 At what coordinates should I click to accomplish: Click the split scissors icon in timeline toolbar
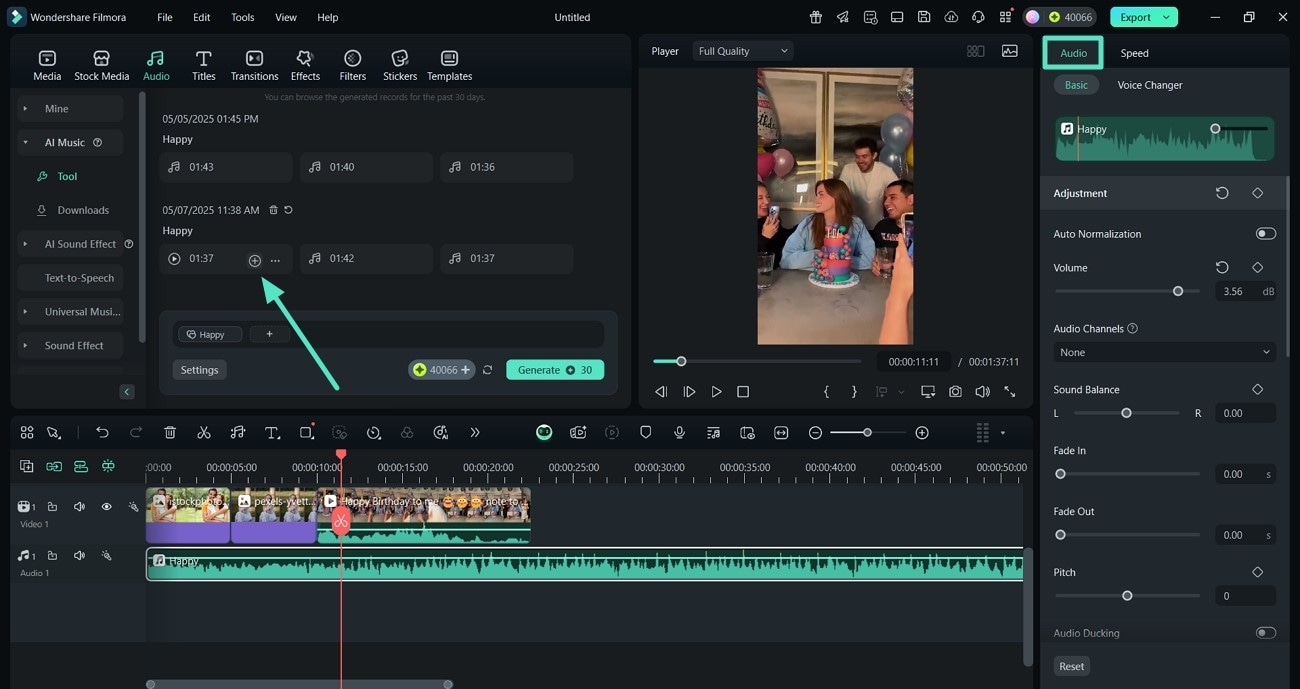tap(204, 433)
